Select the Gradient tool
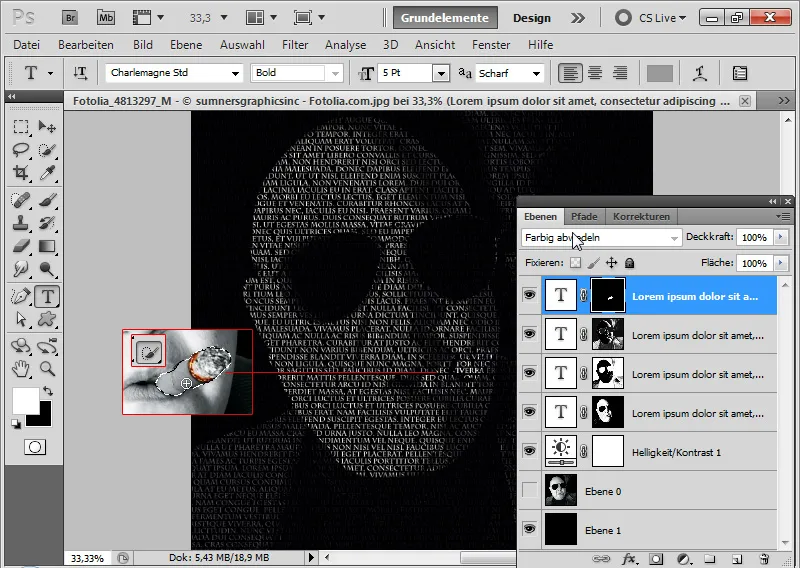This screenshot has height=568, width=800. 47,246
